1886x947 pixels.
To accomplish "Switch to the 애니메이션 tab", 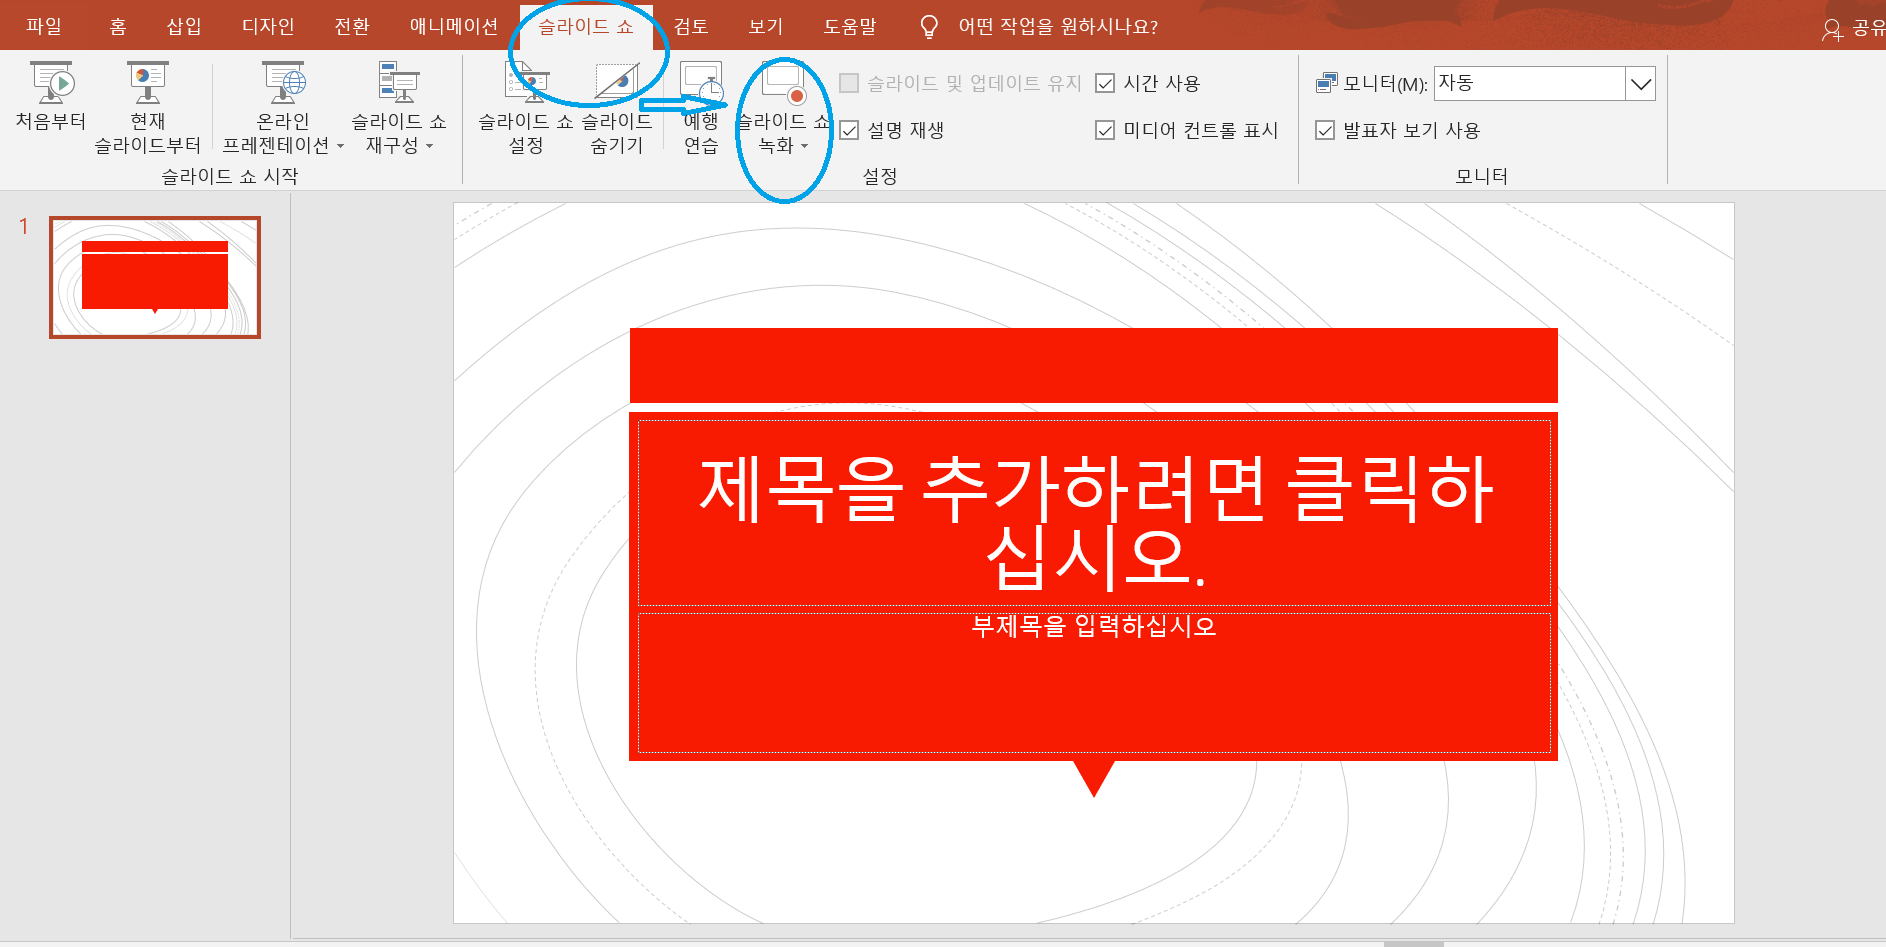I will pos(454,26).
